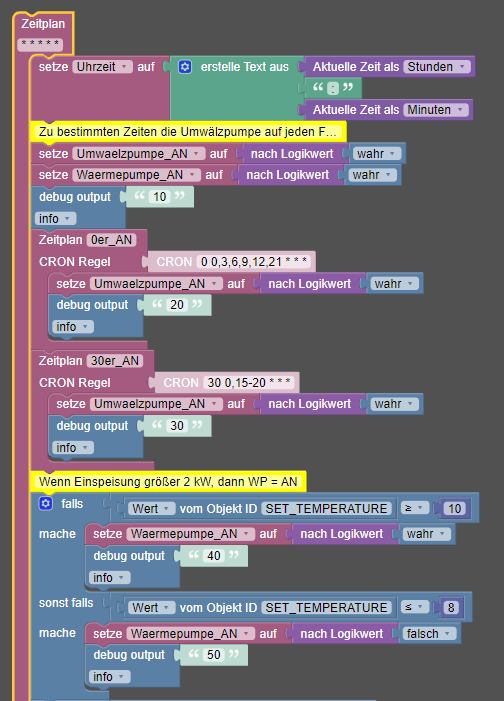This screenshot has height=701, width=504.
Task: Edit the debug output text '20'
Action: pyautogui.click(x=177, y=305)
